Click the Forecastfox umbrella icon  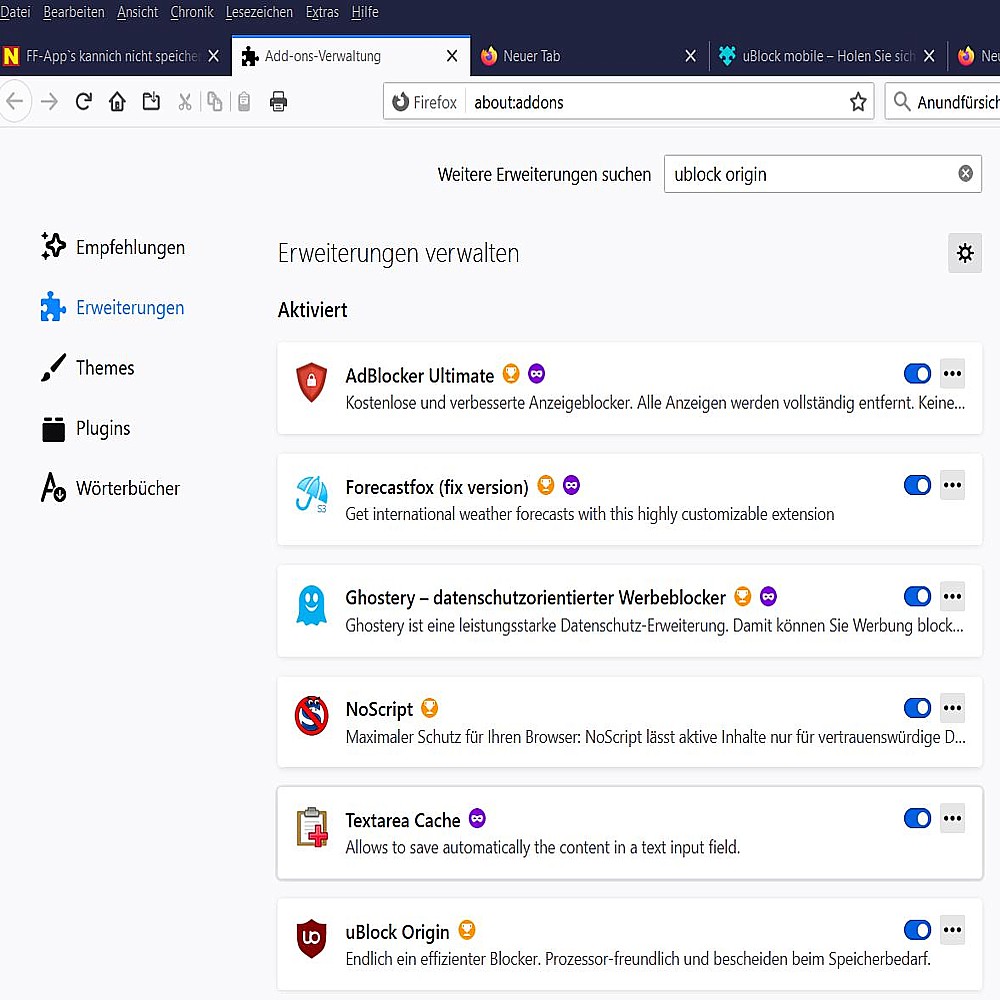311,494
